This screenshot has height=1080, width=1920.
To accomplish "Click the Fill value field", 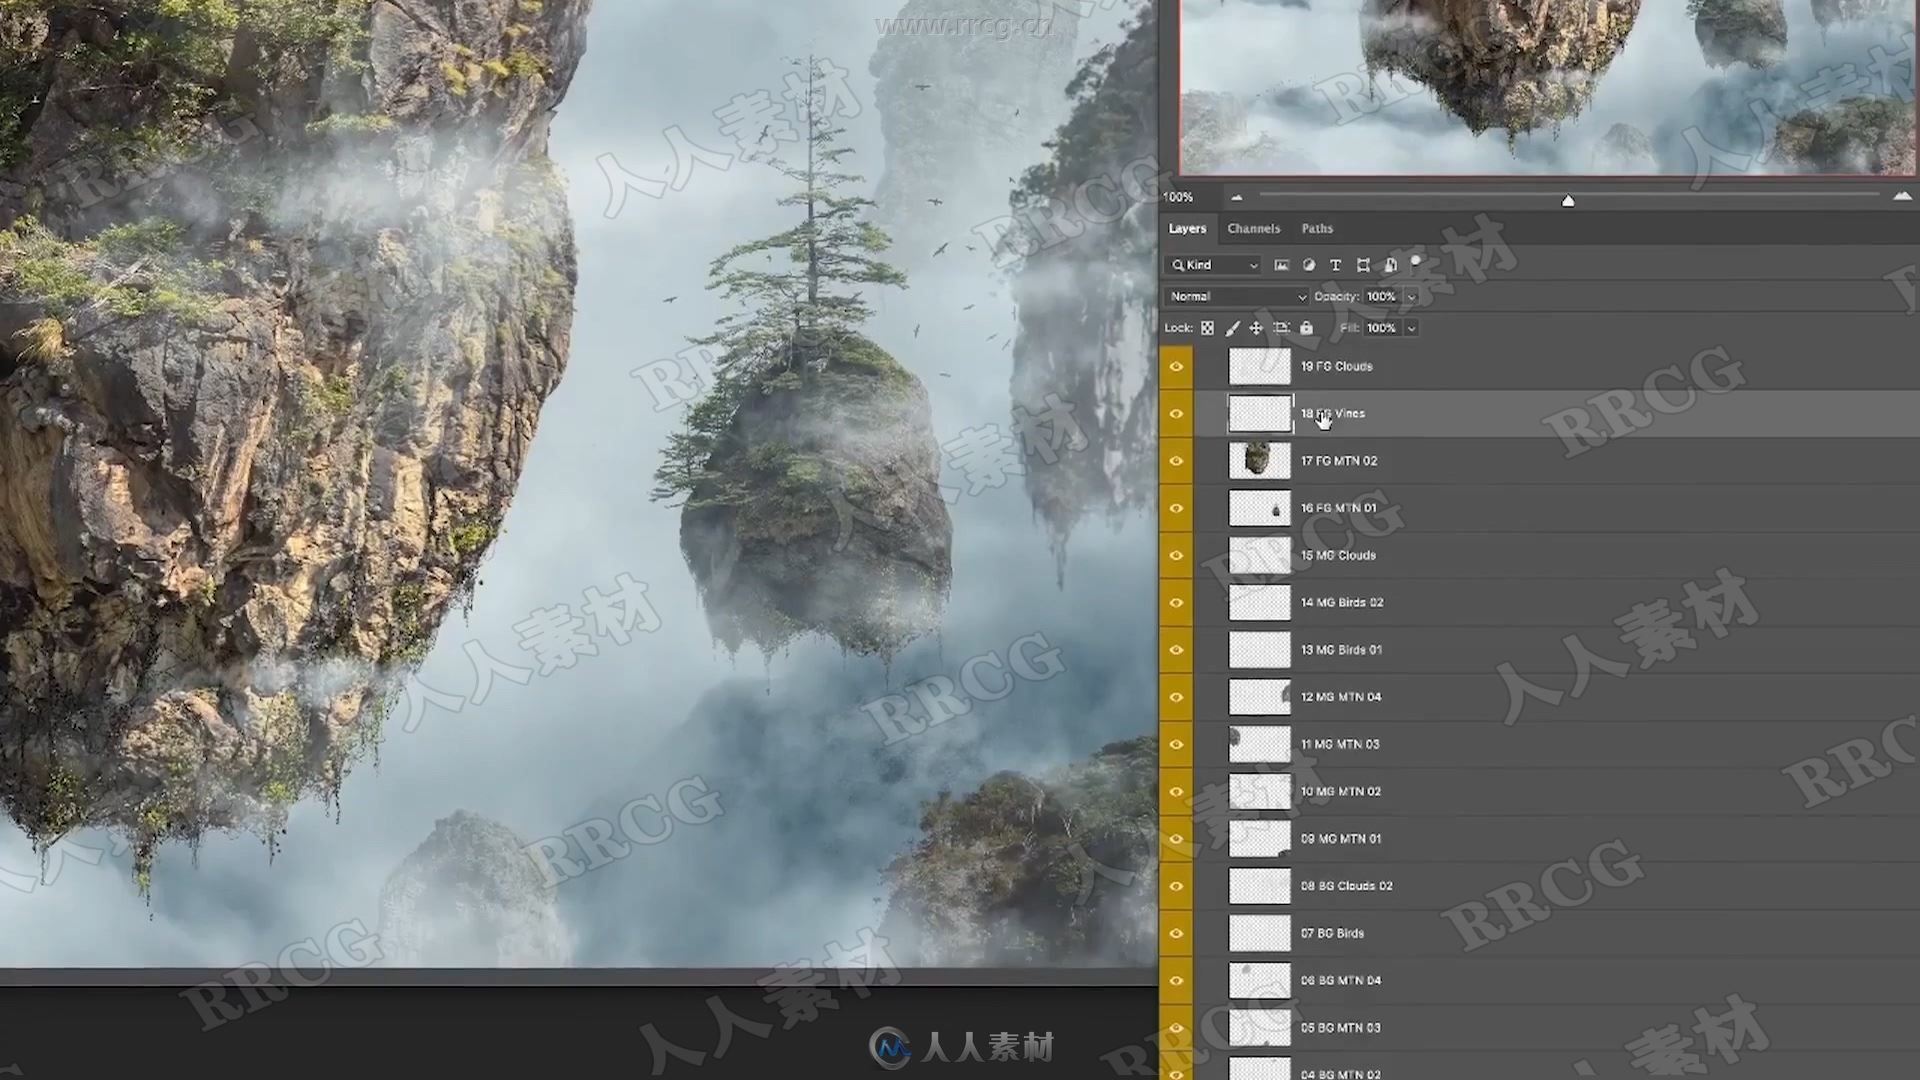I will (1382, 328).
